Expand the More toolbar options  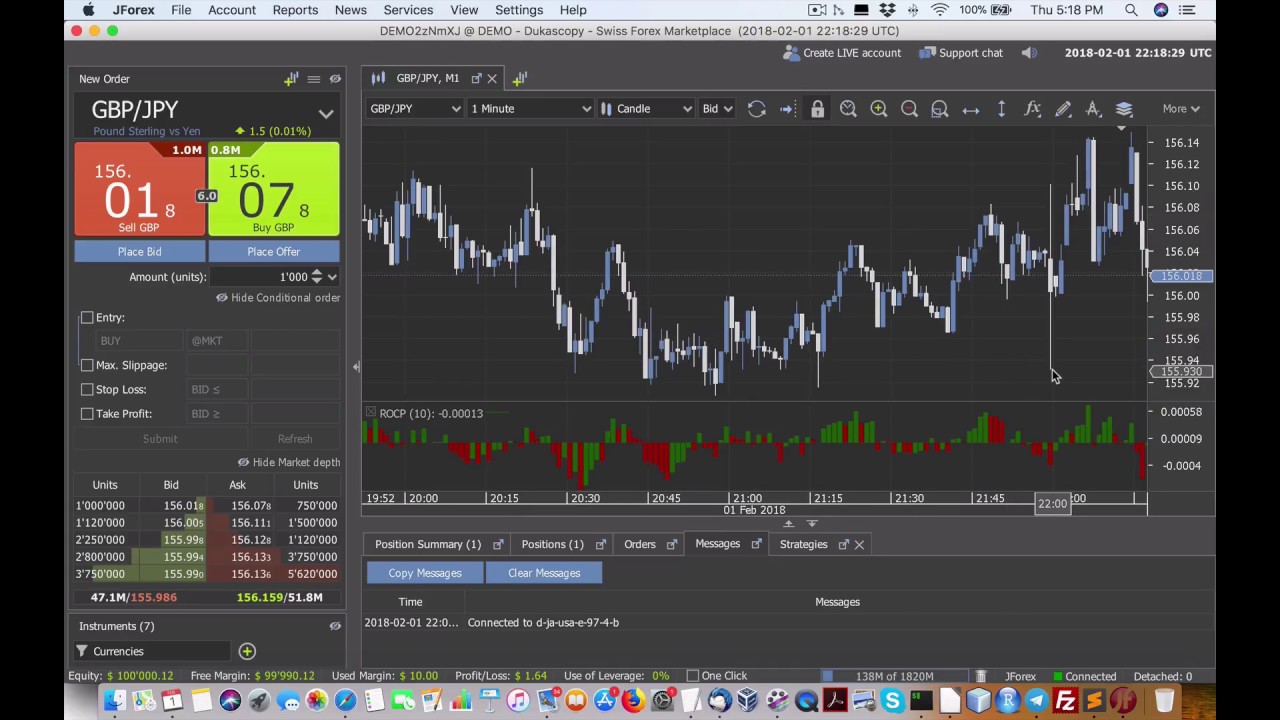(1181, 109)
